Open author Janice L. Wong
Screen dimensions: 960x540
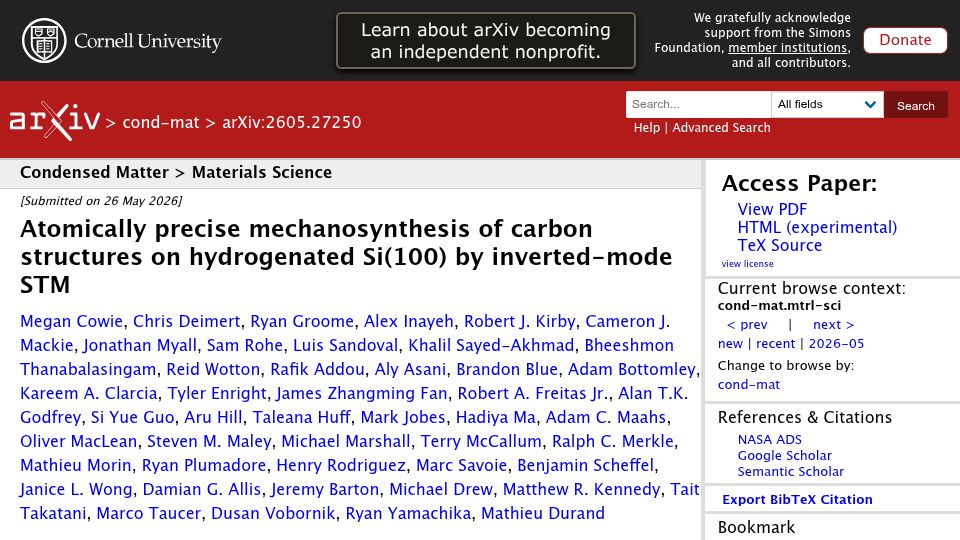pyautogui.click(x=76, y=489)
